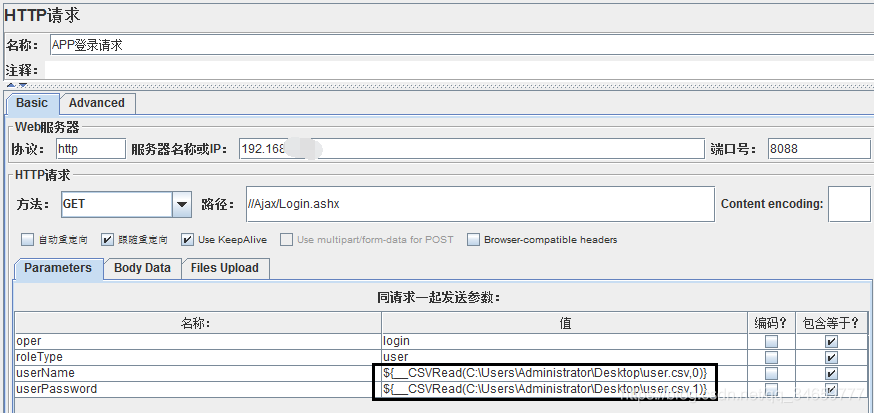Switch to the Basic tab
This screenshot has height=413, width=874.
pyautogui.click(x=32, y=103)
